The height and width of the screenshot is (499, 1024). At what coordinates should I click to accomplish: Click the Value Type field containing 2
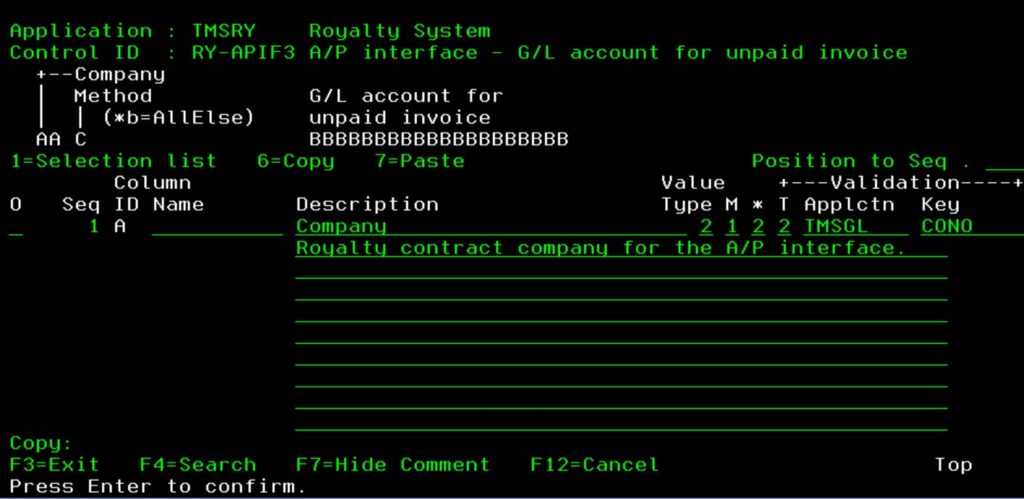(x=706, y=227)
